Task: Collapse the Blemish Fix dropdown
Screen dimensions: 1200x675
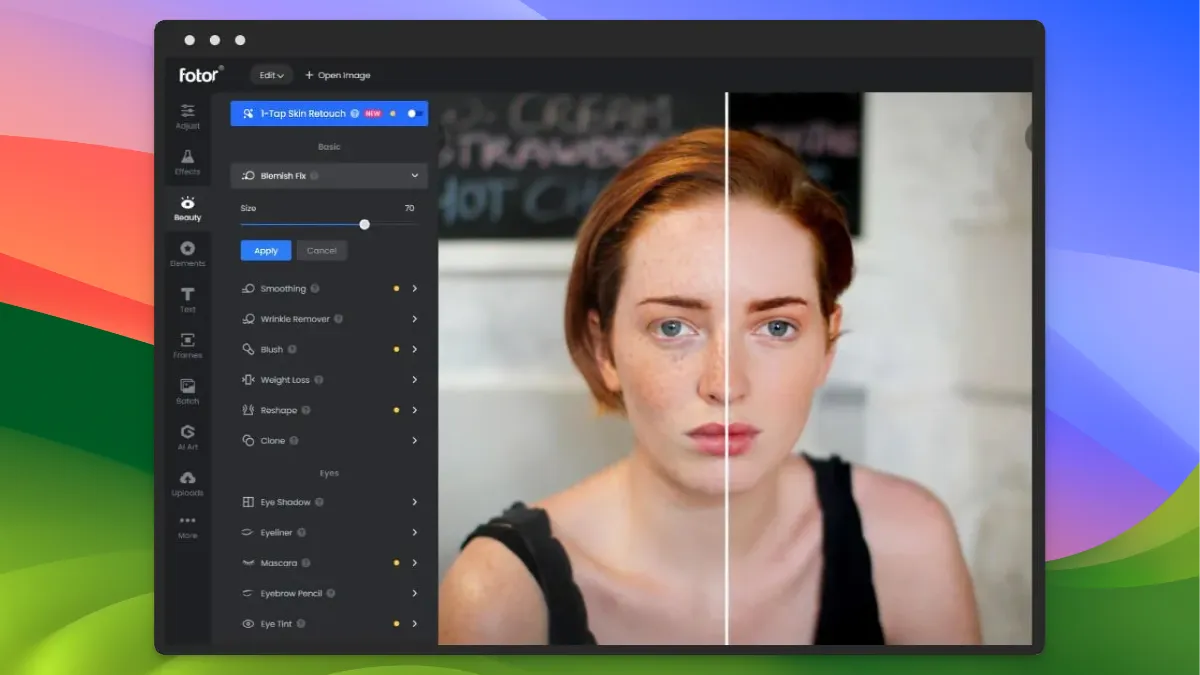Action: click(x=412, y=175)
